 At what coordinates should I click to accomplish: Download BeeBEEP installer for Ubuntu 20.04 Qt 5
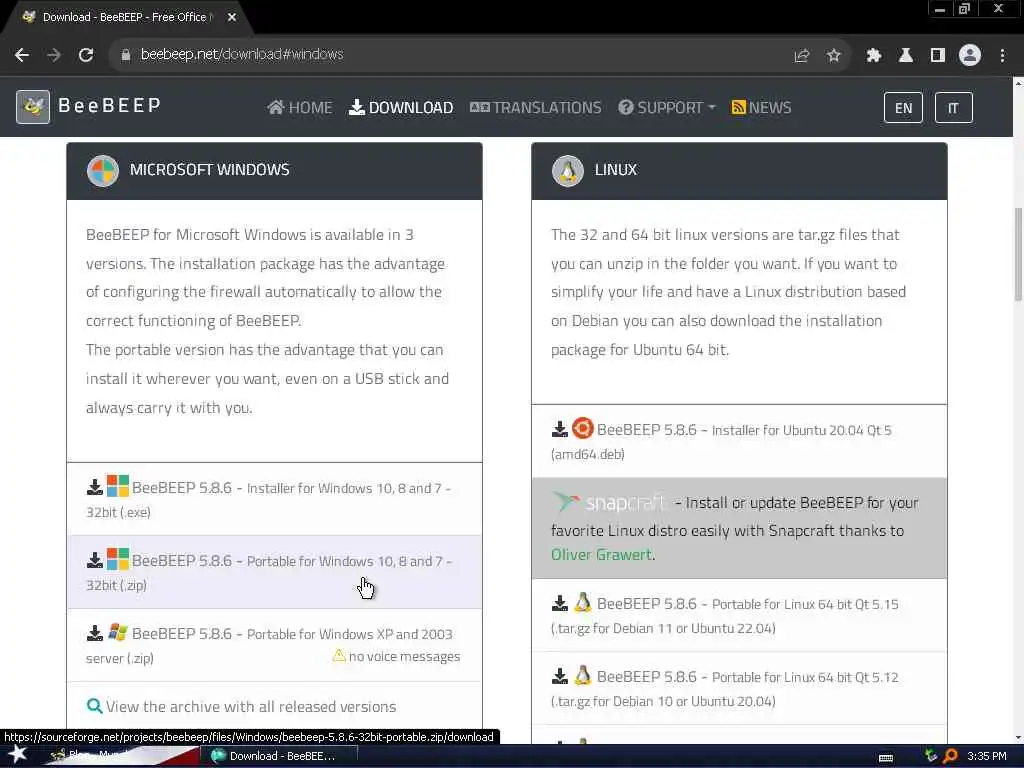tap(739, 441)
